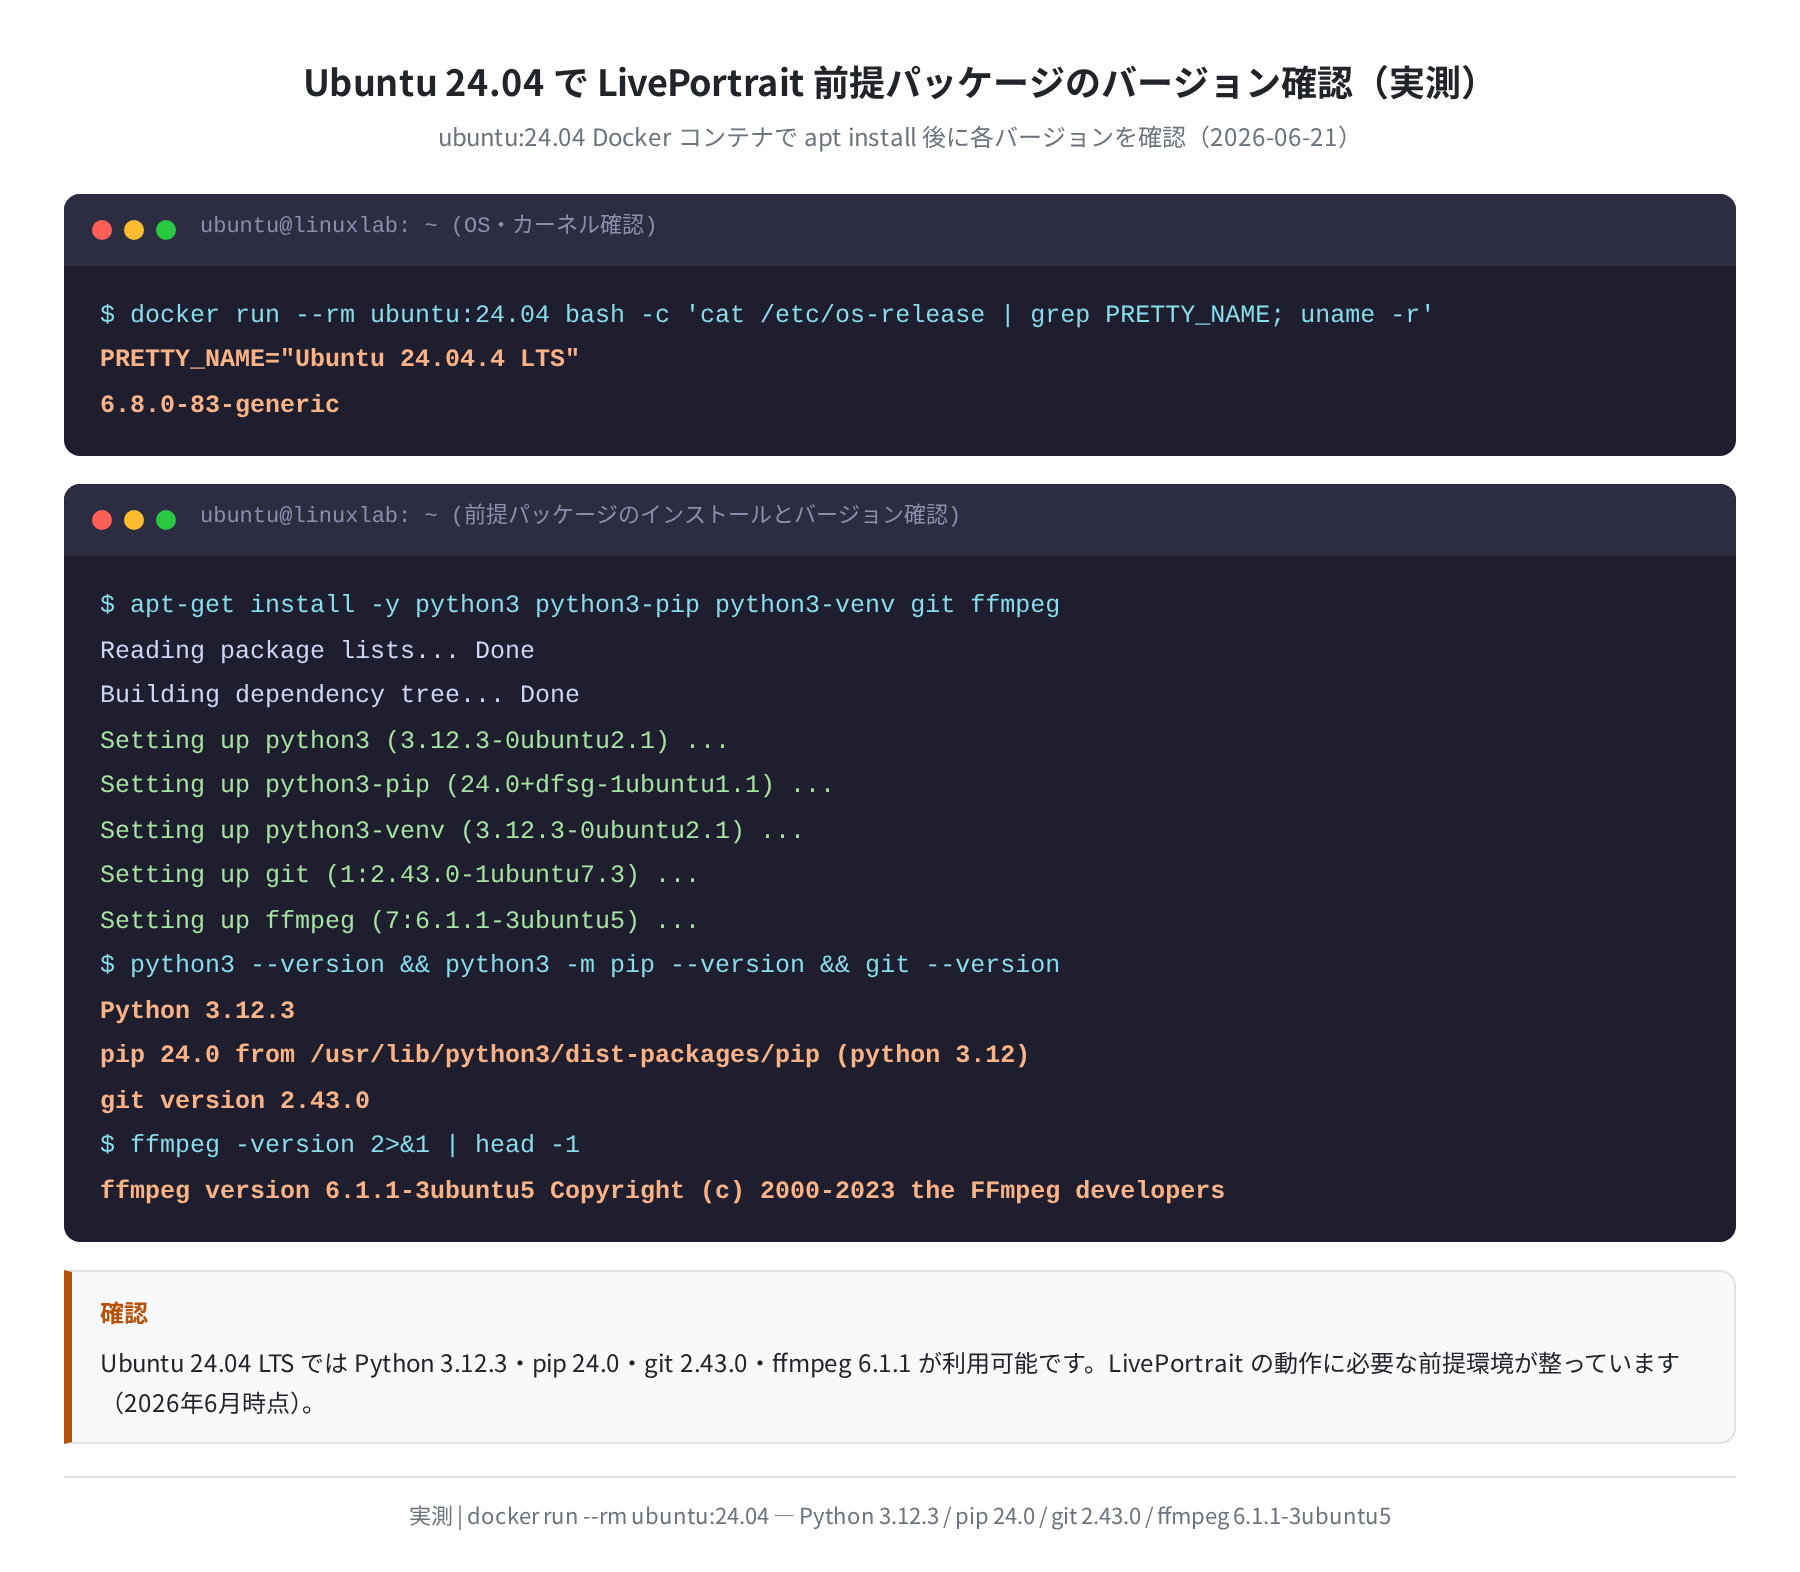This screenshot has height=1572, width=1800.
Task: Select 'Setting up python3-venv' line
Action: 451,830
